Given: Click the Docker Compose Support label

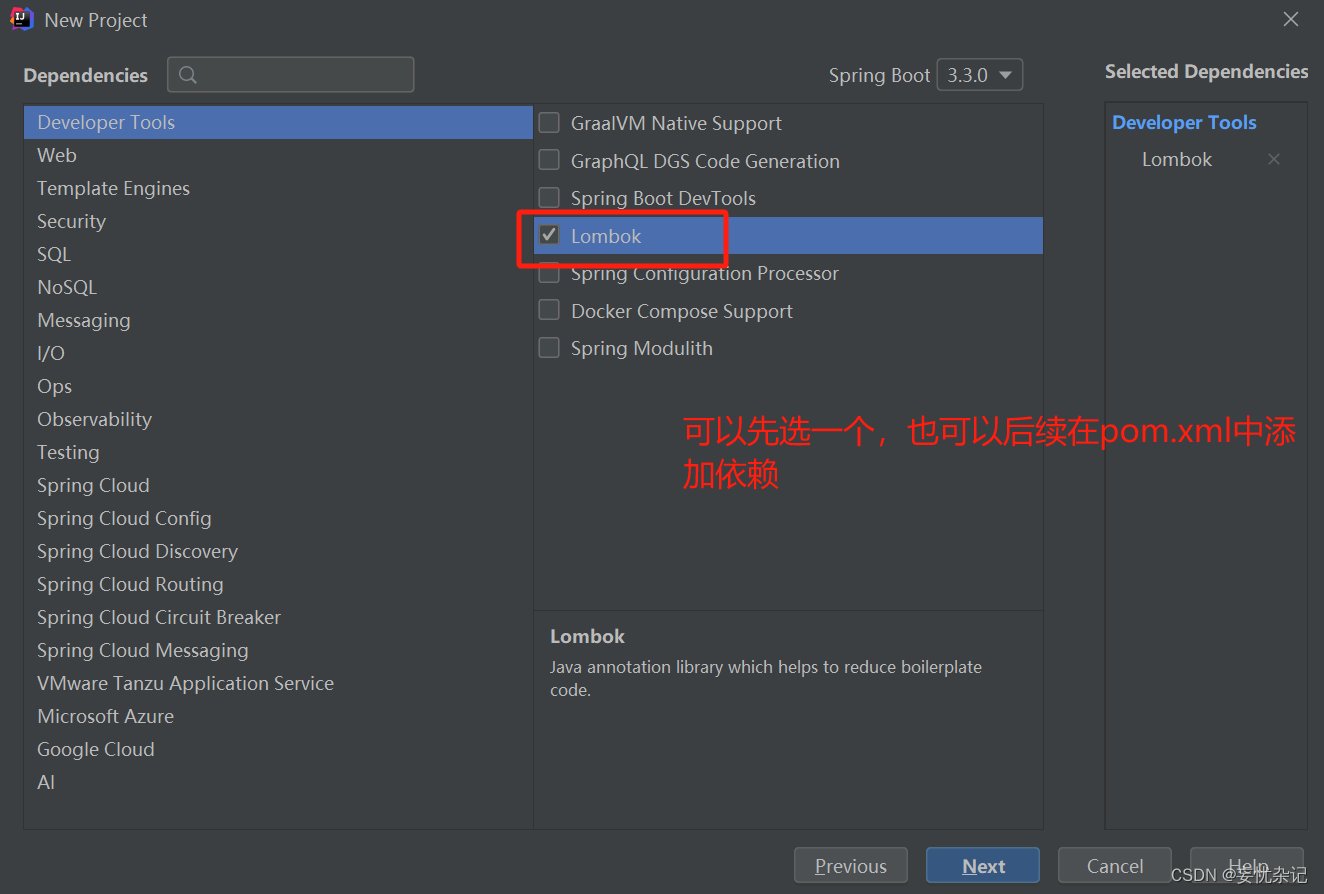Looking at the screenshot, I should (x=682, y=311).
